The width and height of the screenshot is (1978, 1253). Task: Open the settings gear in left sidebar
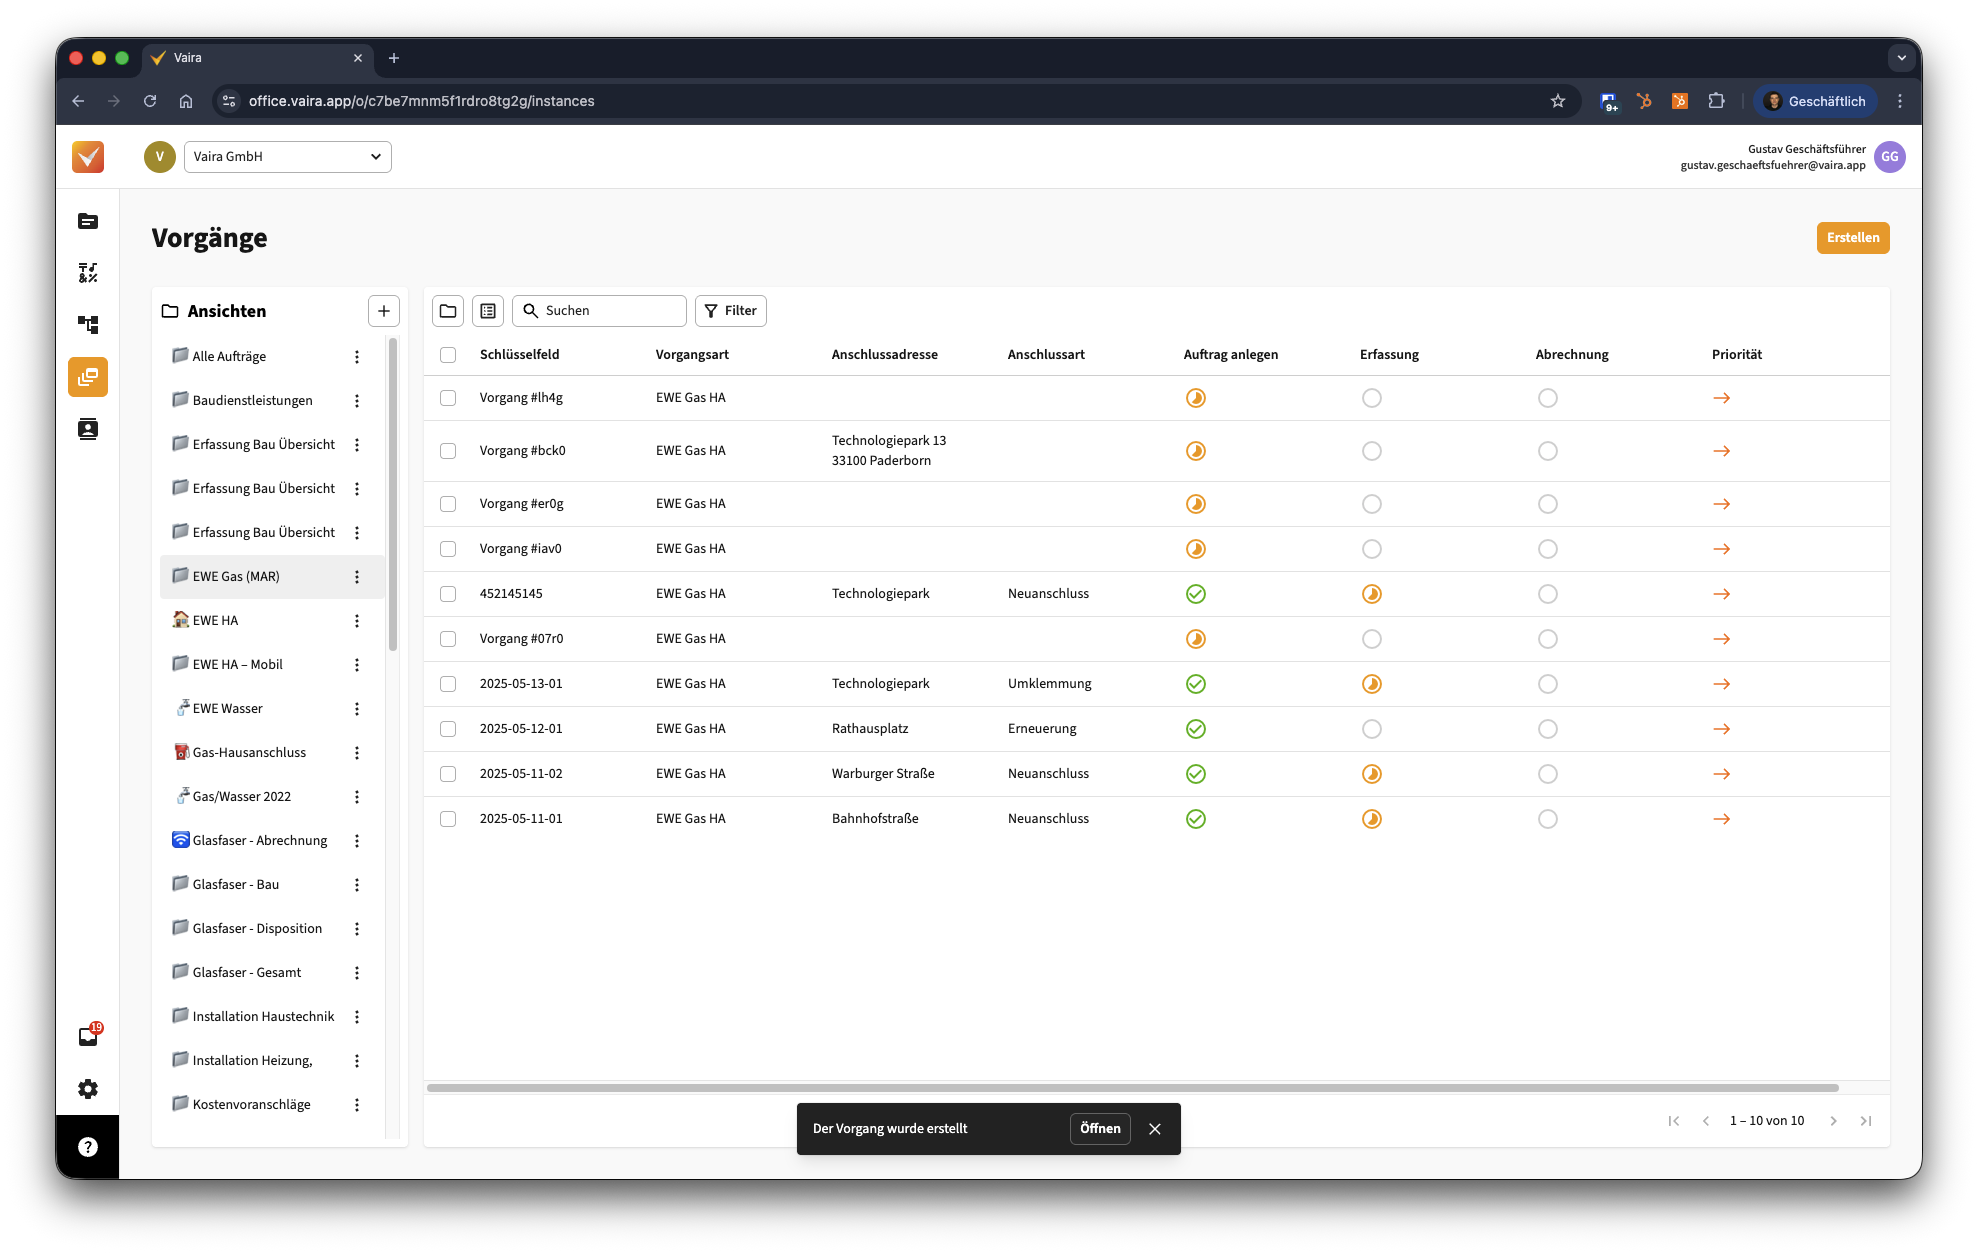[88, 1088]
